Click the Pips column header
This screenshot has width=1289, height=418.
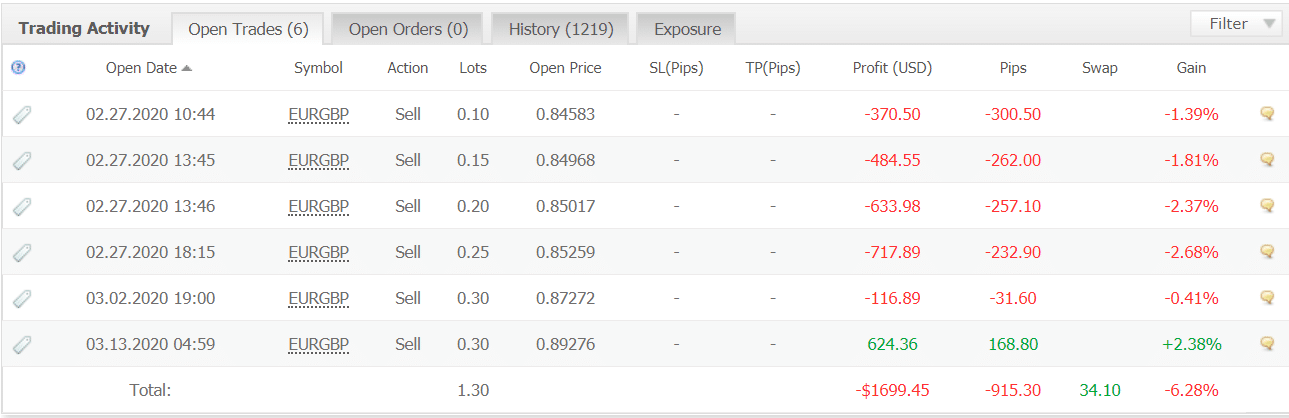(1013, 68)
